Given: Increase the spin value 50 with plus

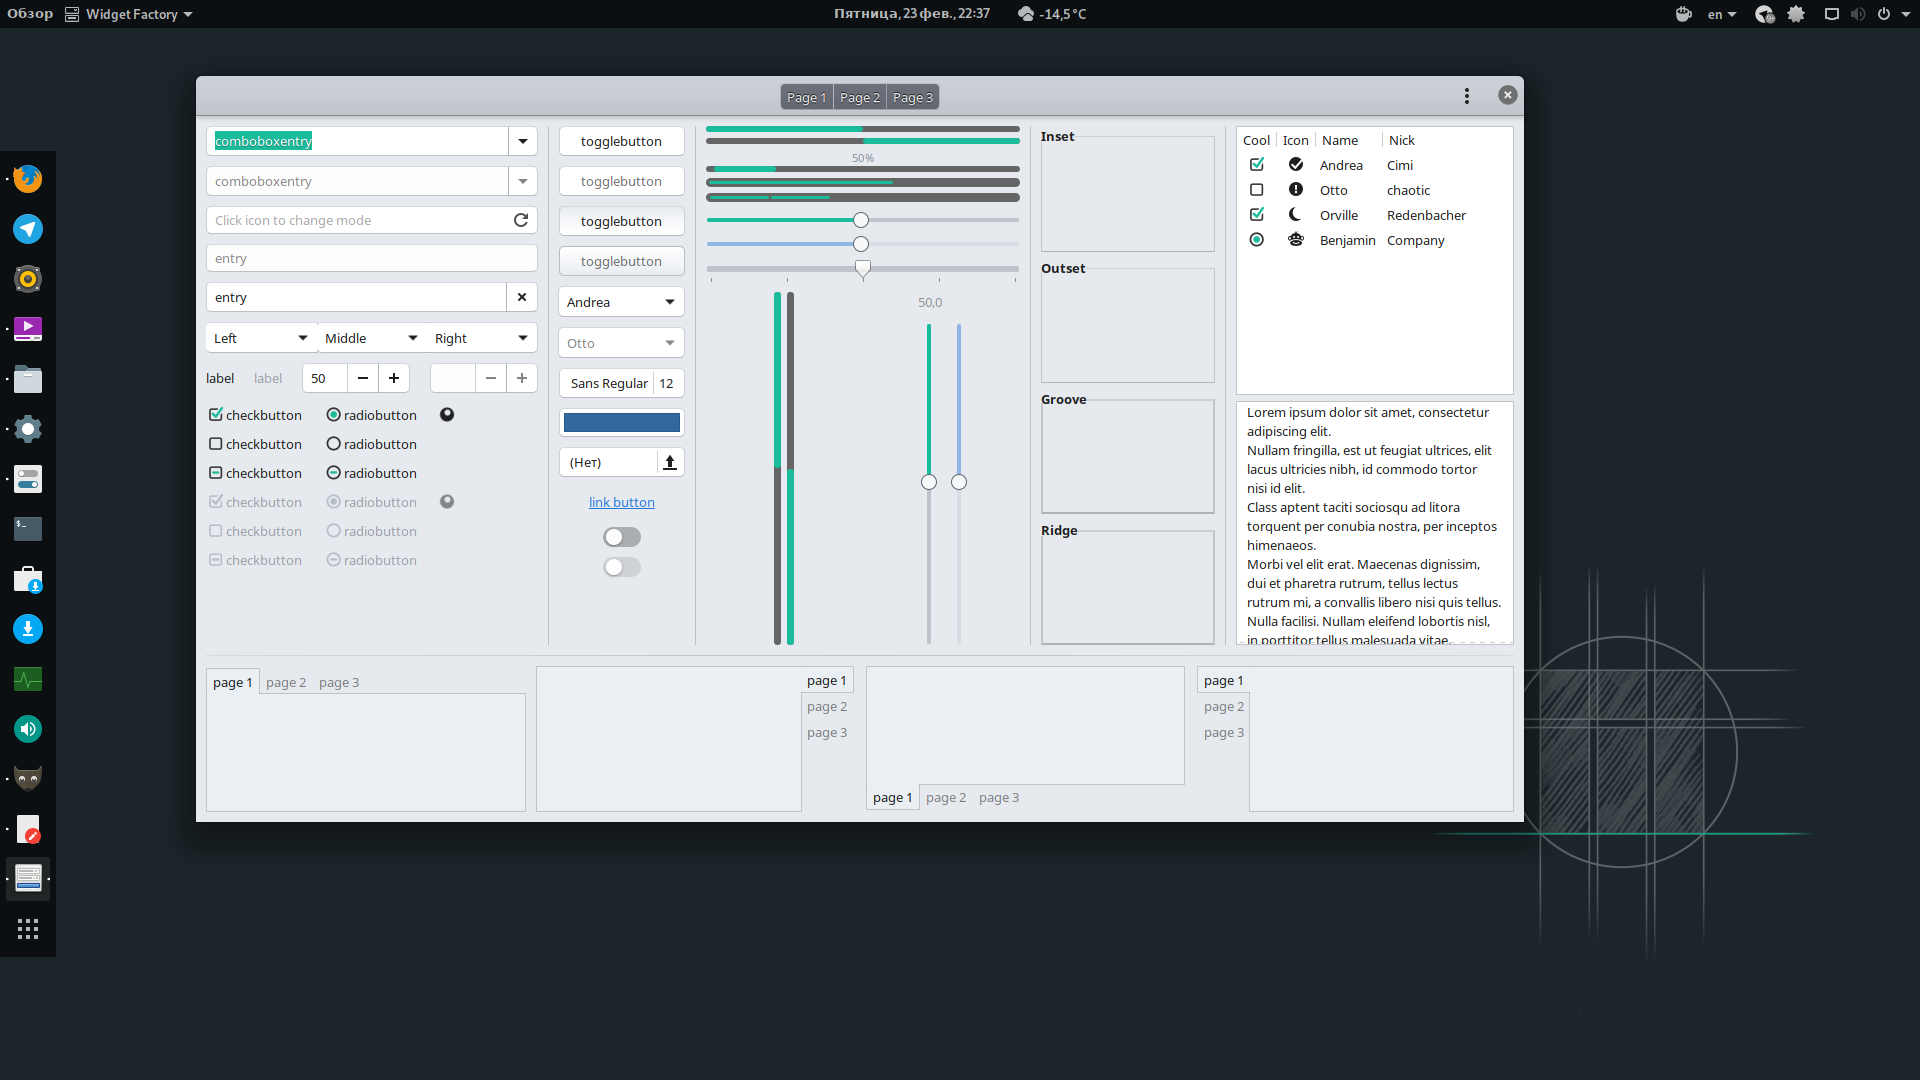Looking at the screenshot, I should click(x=394, y=378).
